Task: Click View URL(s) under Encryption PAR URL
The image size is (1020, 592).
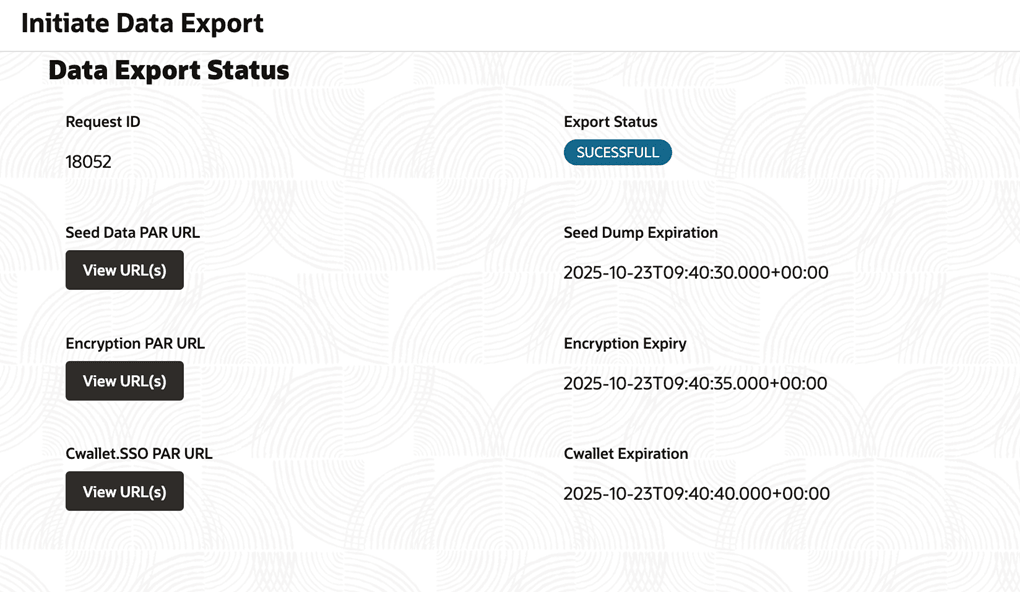Action: (x=124, y=381)
